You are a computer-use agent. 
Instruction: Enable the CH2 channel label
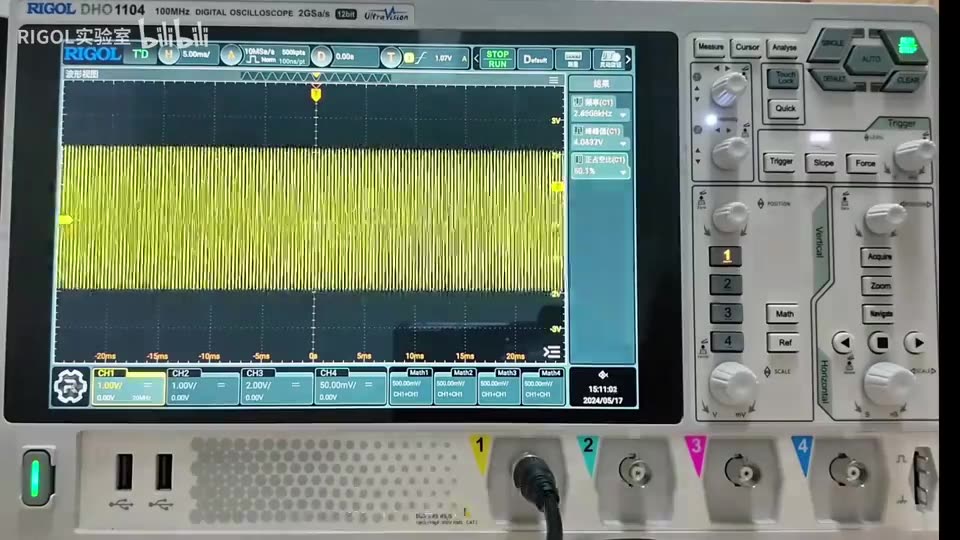point(181,373)
